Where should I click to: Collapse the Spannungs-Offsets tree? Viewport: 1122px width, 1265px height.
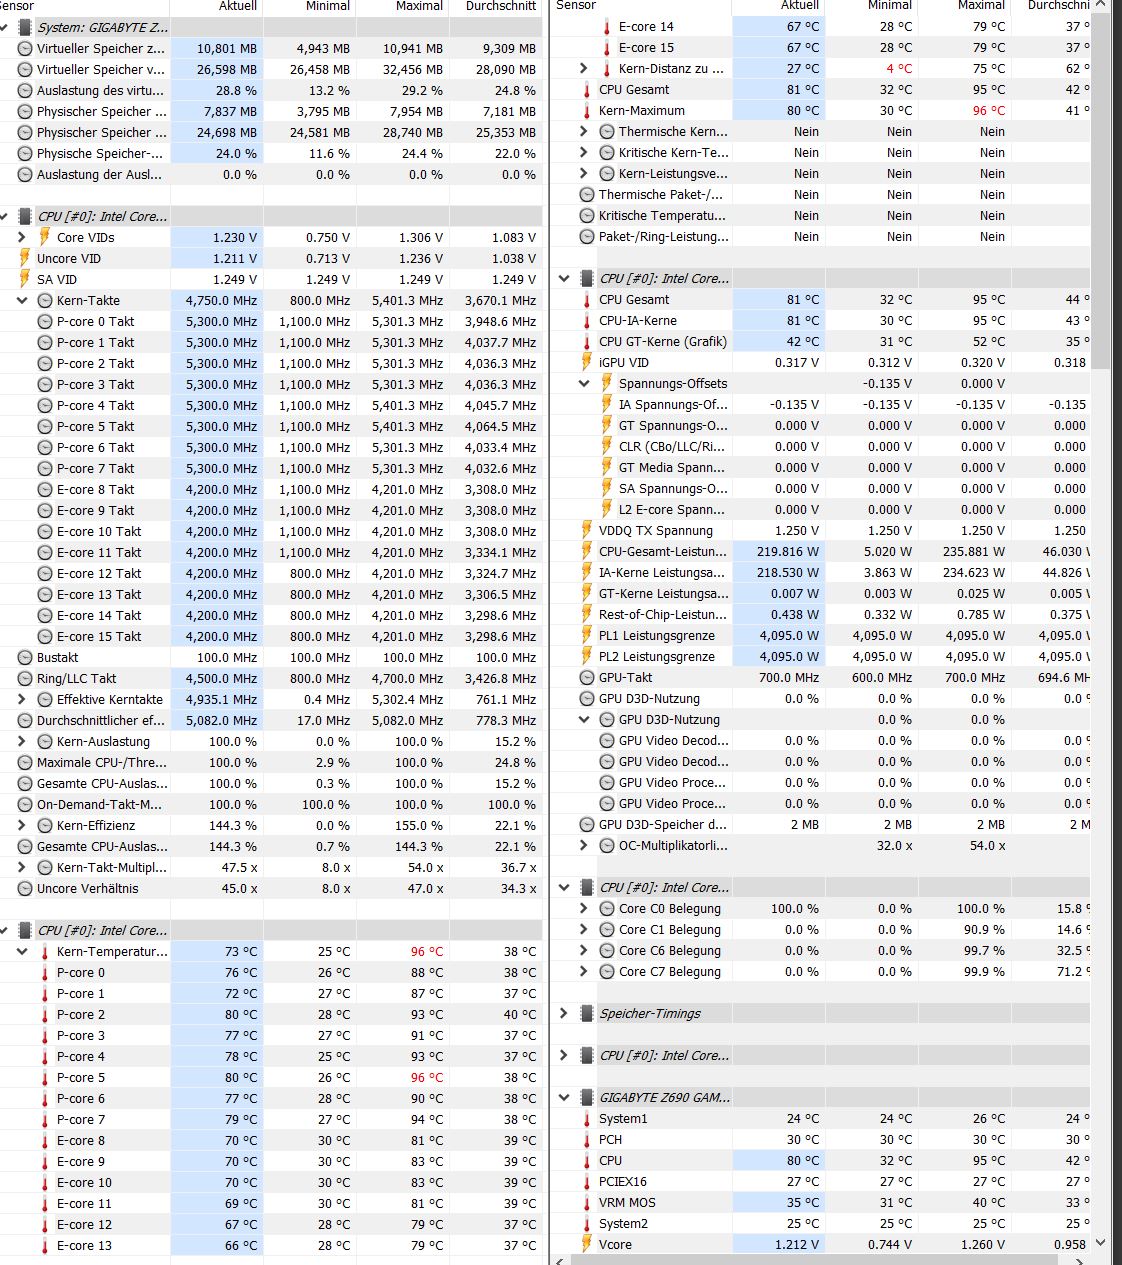(x=584, y=383)
